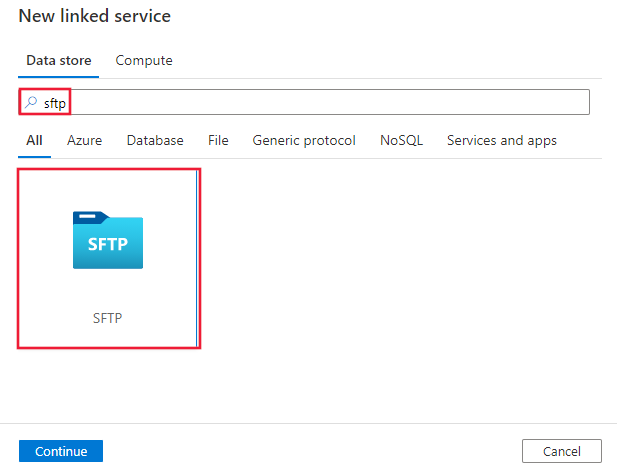Image resolution: width=617 pixels, height=474 pixels.
Task: Filter connectors by Azure
Action: click(84, 140)
